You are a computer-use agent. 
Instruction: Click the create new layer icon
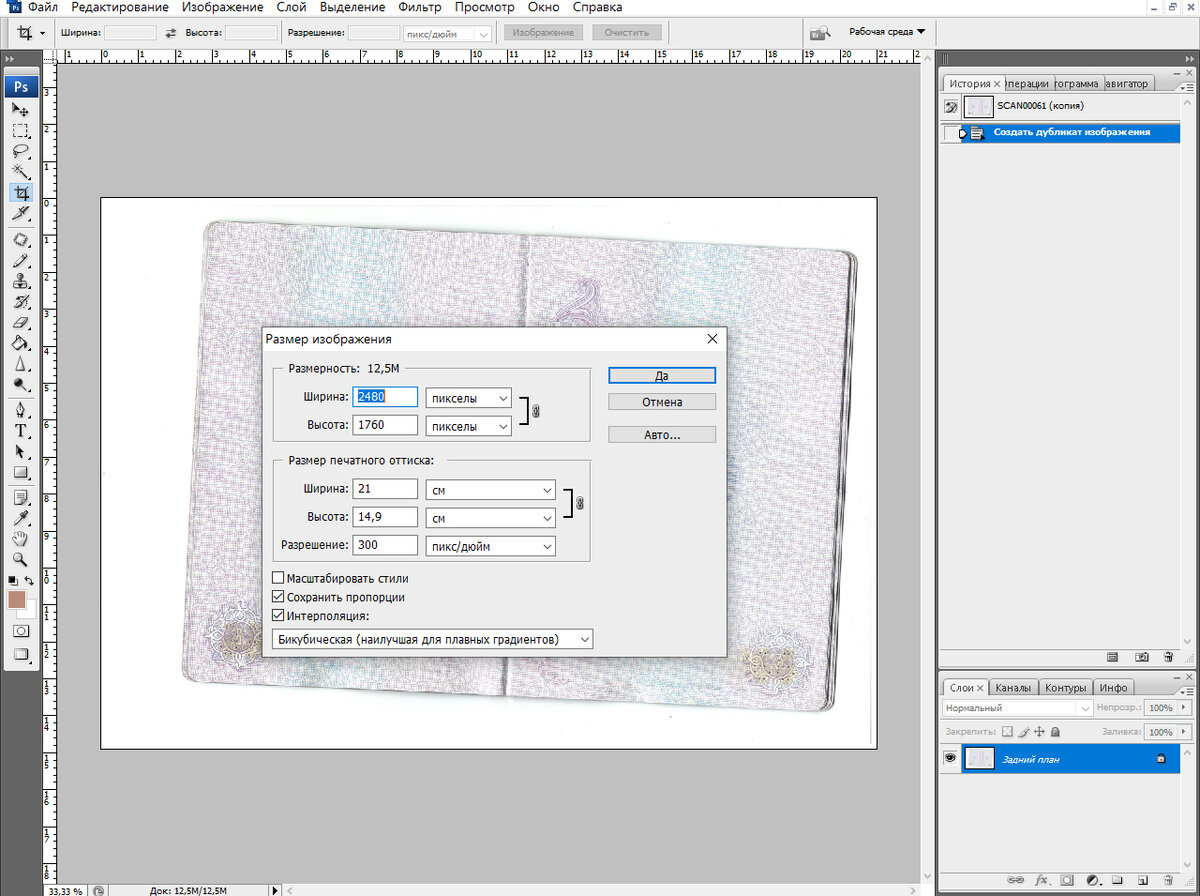[x=1142, y=881]
